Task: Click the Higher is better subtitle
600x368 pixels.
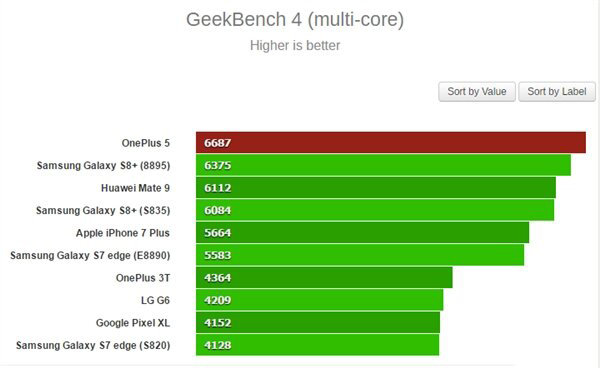Action: pyautogui.click(x=295, y=46)
